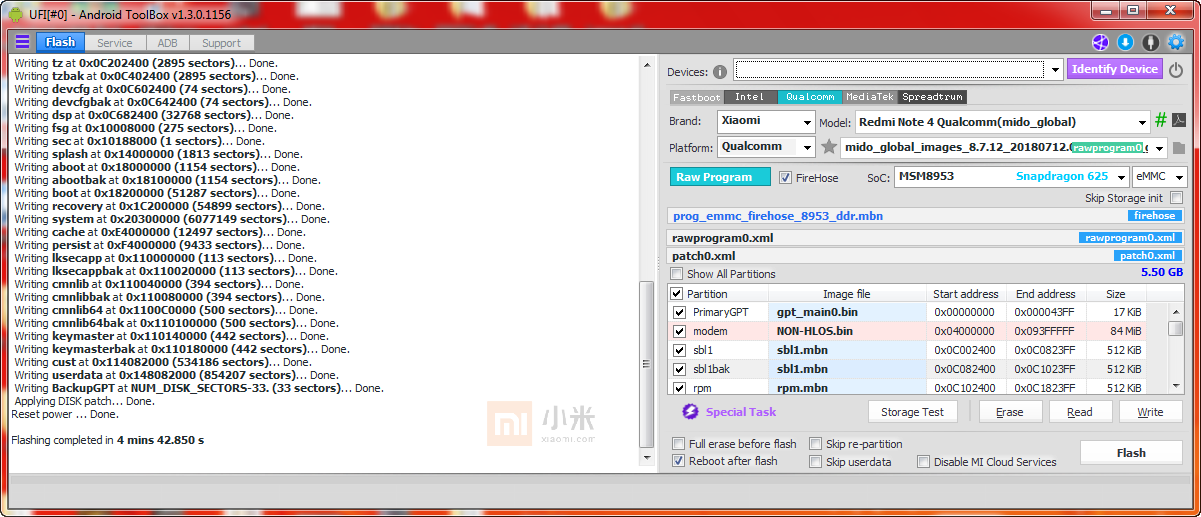
Task: Enable Full erase before flash
Action: click(x=680, y=444)
